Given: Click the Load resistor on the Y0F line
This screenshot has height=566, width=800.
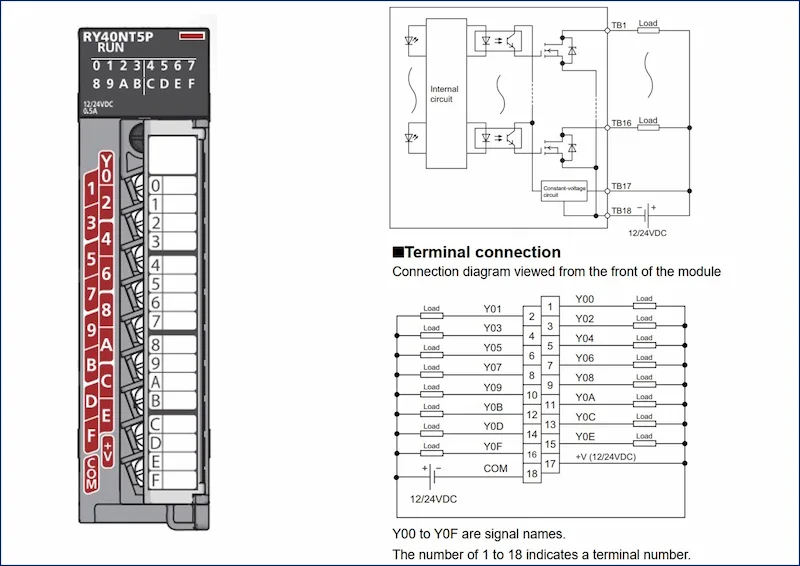Looking at the screenshot, I should (x=431, y=453).
